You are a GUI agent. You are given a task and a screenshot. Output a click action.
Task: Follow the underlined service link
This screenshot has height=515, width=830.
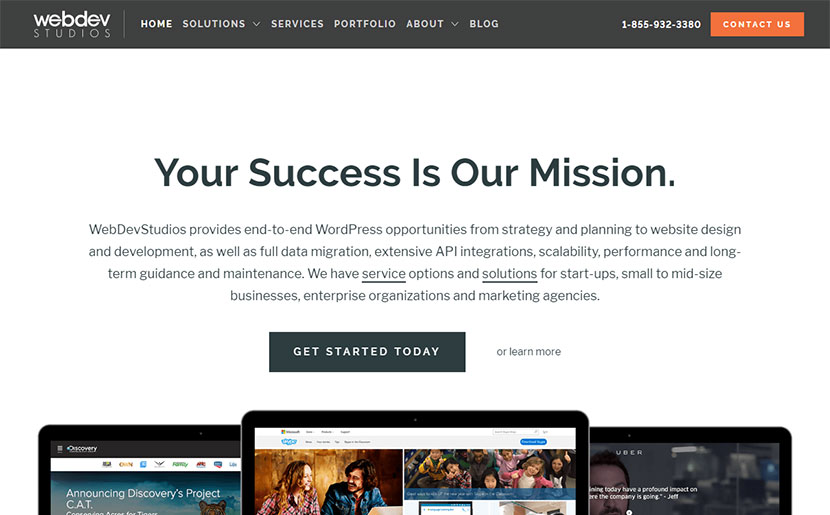pyautogui.click(x=384, y=274)
